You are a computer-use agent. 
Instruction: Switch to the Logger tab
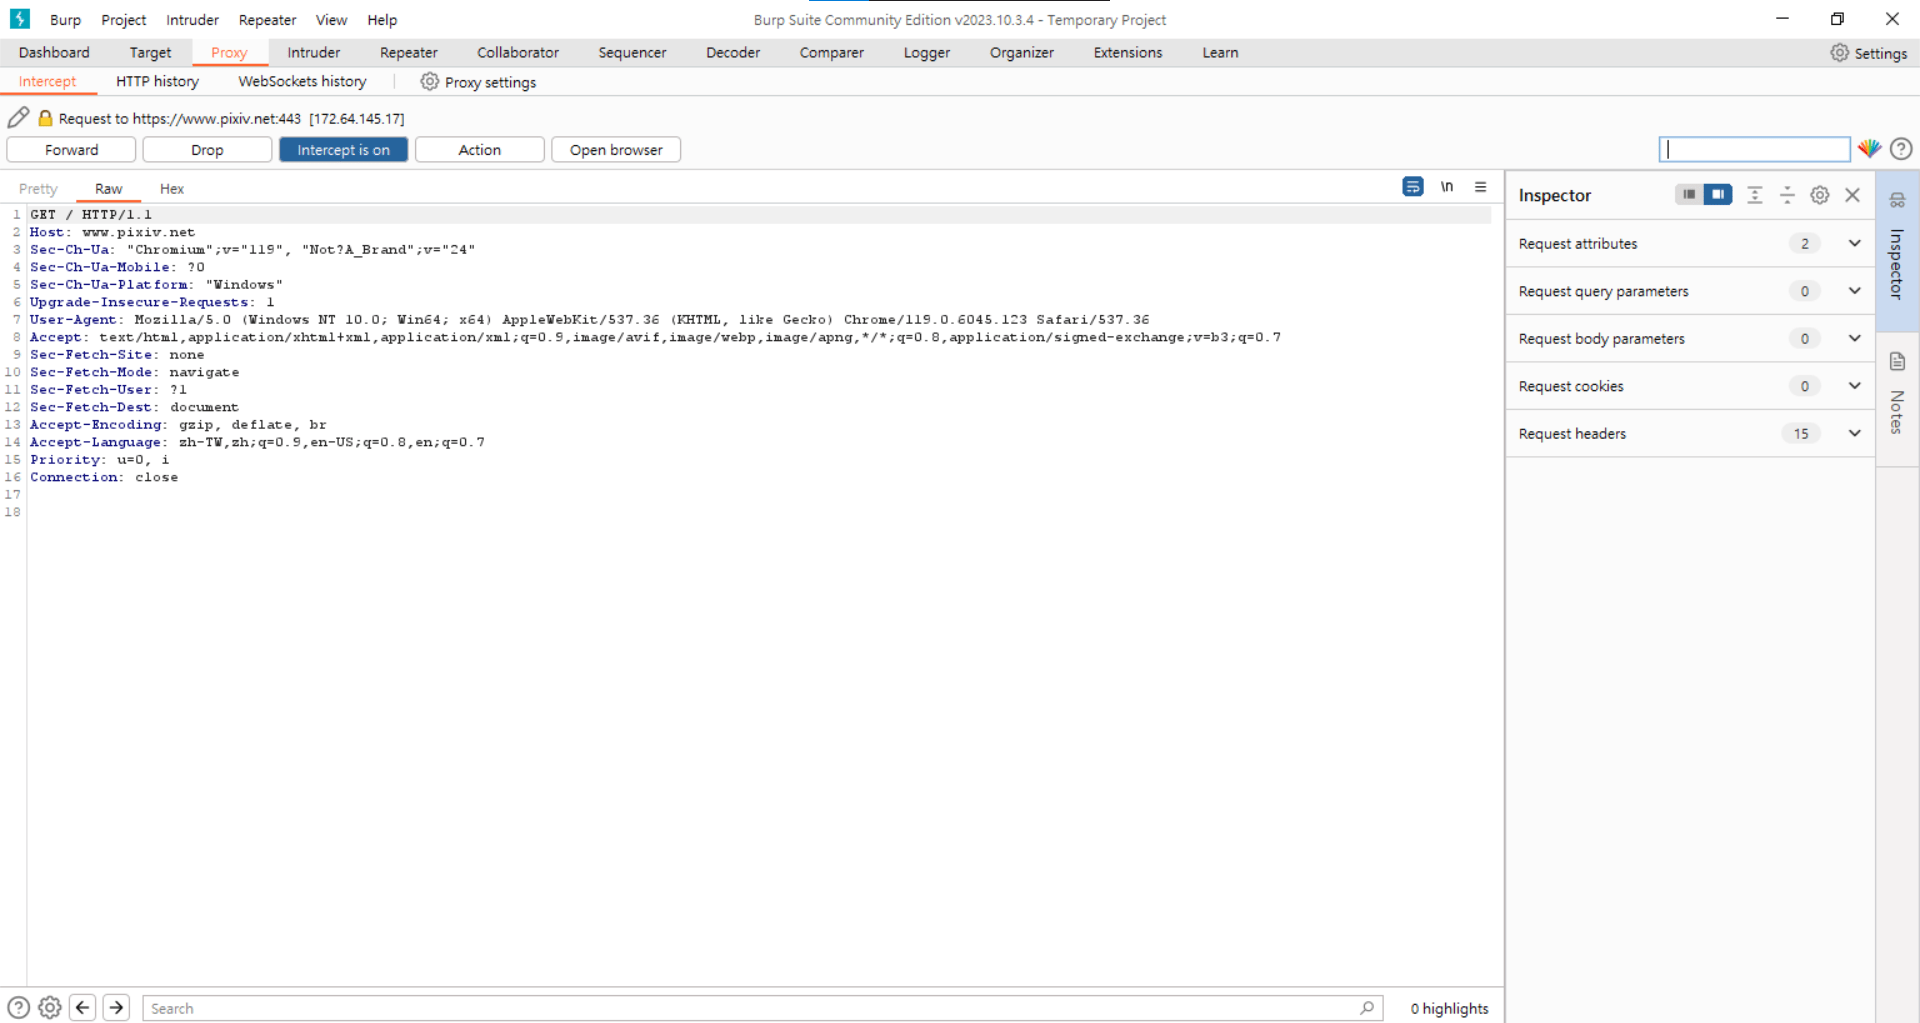[927, 53]
